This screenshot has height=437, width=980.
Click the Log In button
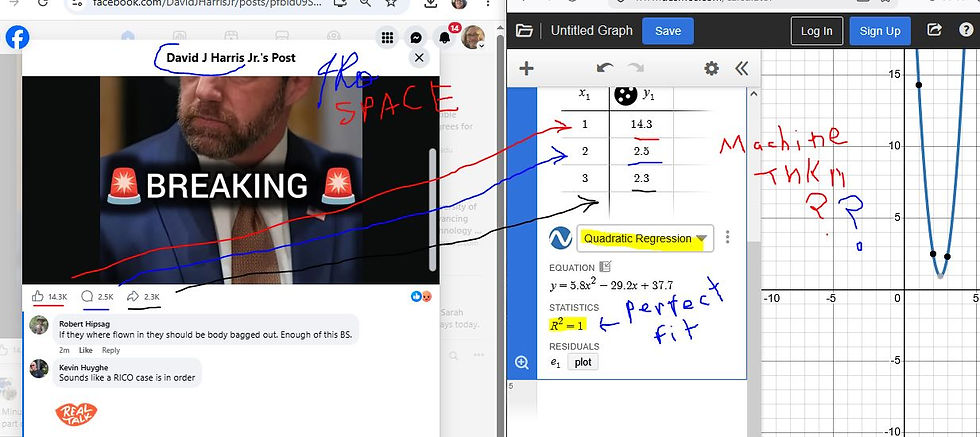click(816, 31)
